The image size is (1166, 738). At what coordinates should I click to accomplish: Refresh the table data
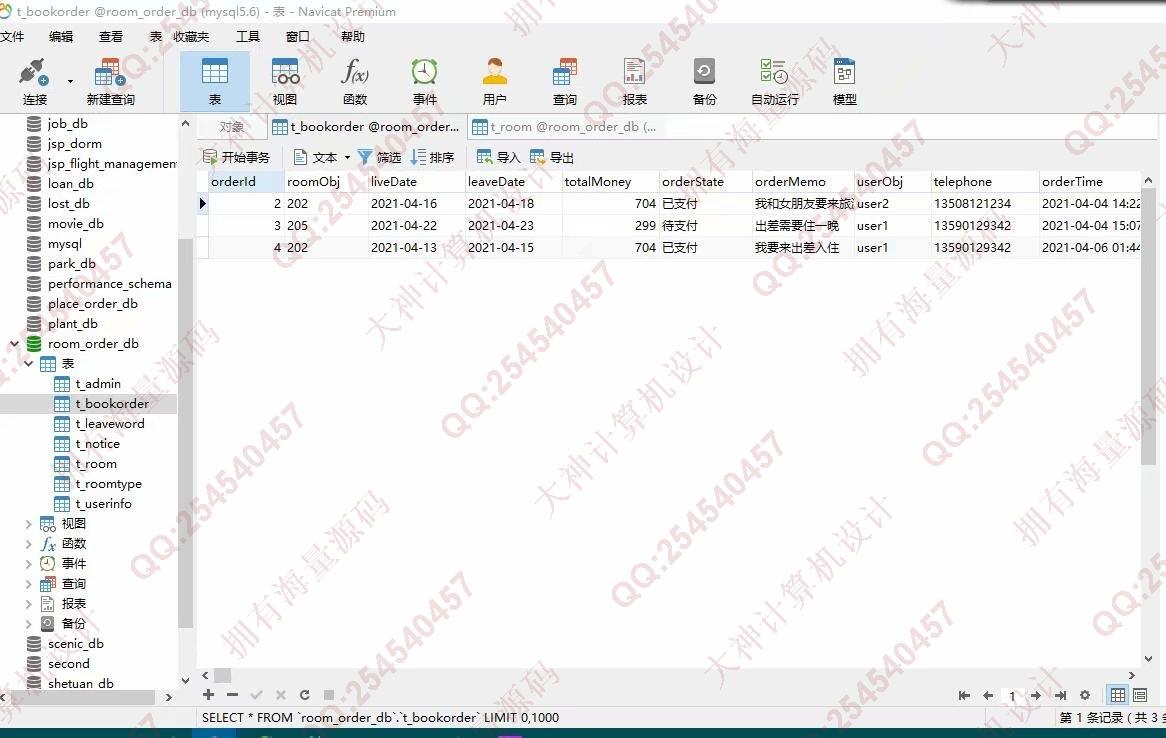tap(304, 695)
